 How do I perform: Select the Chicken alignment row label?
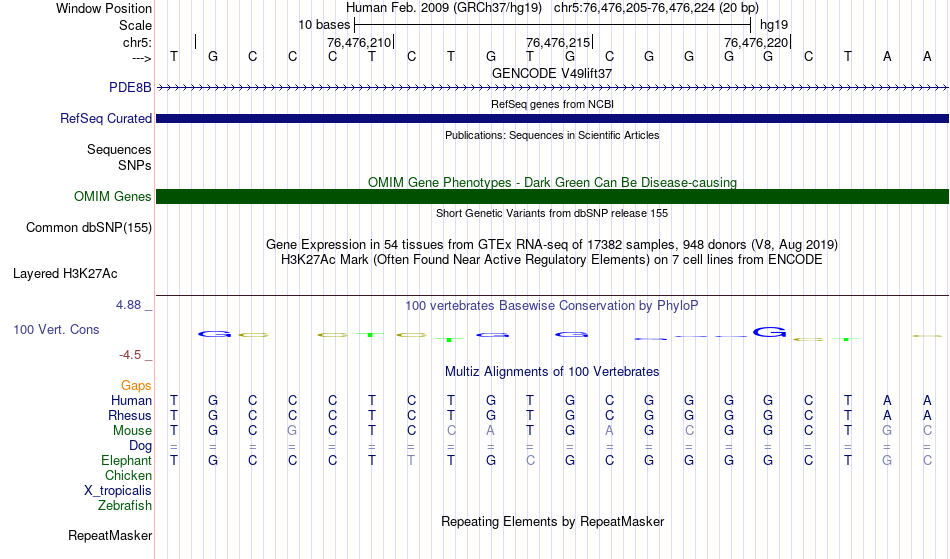128,475
